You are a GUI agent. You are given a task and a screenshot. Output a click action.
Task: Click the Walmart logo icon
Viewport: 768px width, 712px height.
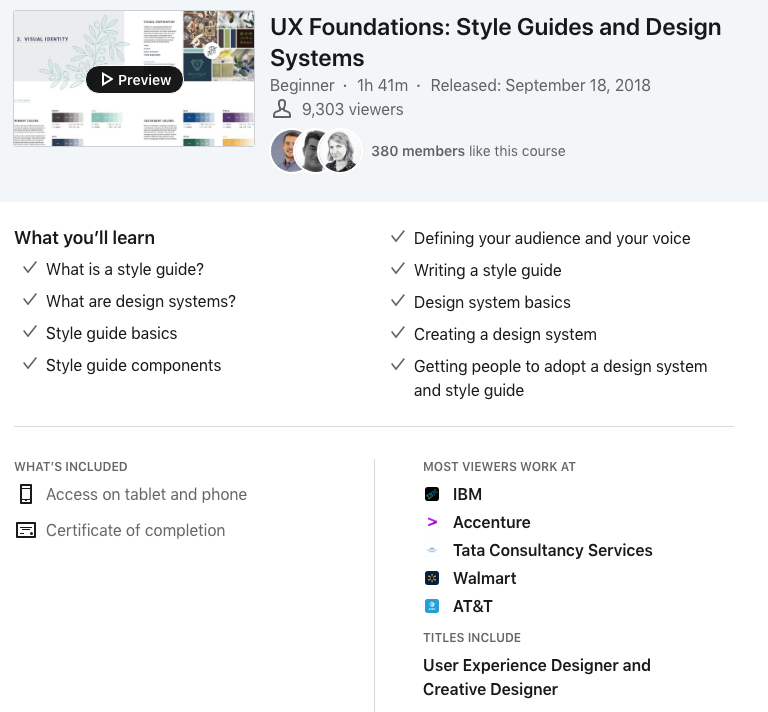point(432,578)
